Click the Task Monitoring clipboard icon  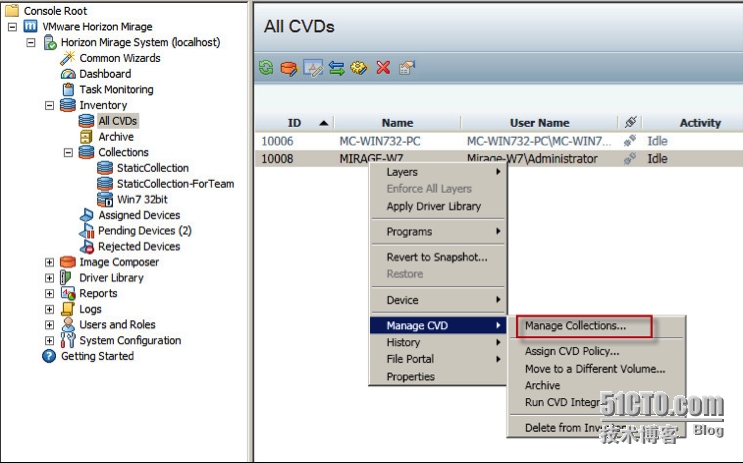point(68,89)
